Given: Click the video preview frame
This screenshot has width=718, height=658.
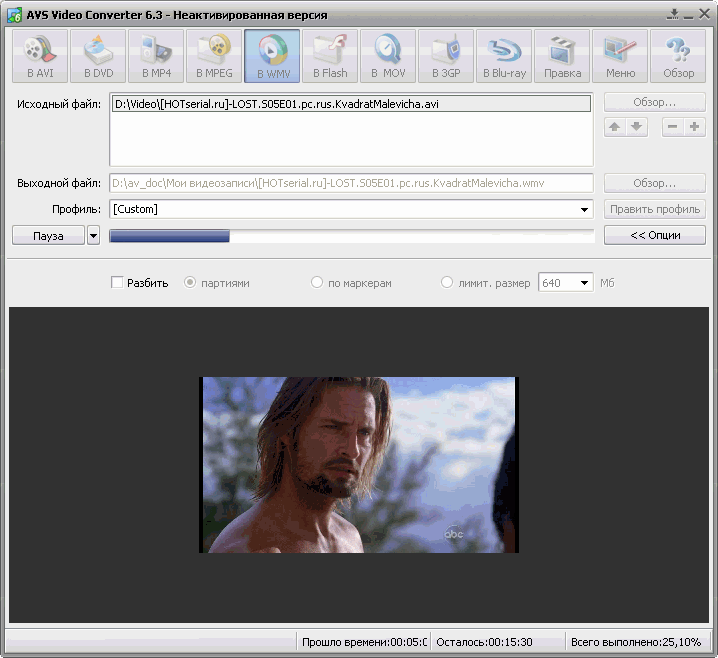Looking at the screenshot, I should click(359, 465).
